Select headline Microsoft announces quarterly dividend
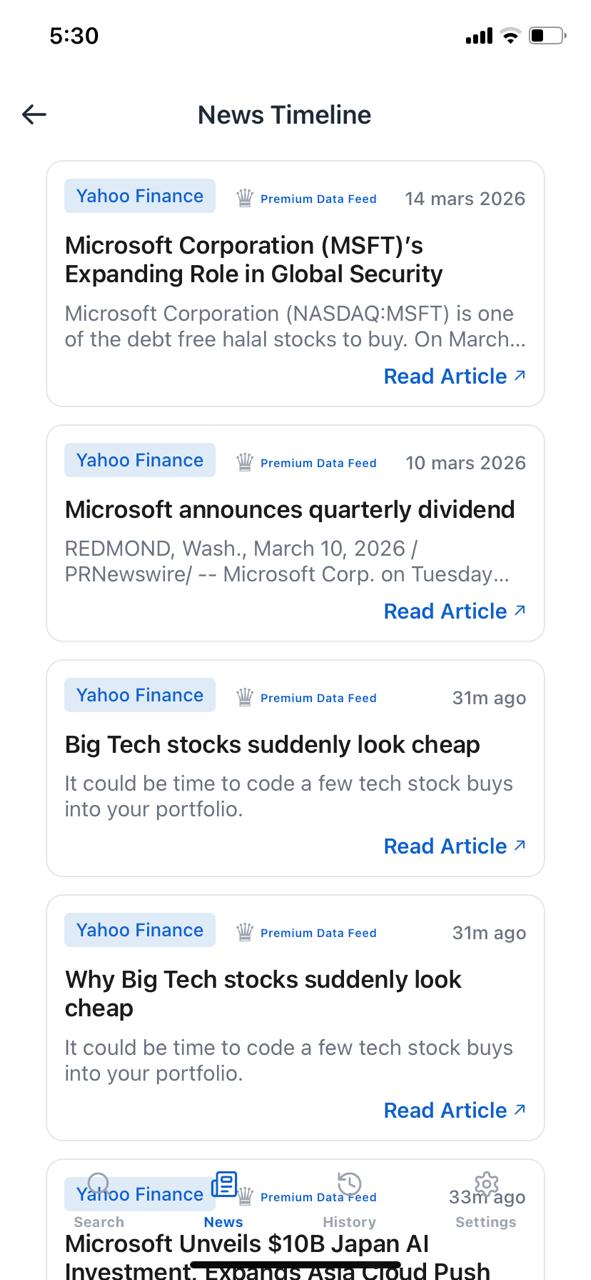 pyautogui.click(x=290, y=510)
